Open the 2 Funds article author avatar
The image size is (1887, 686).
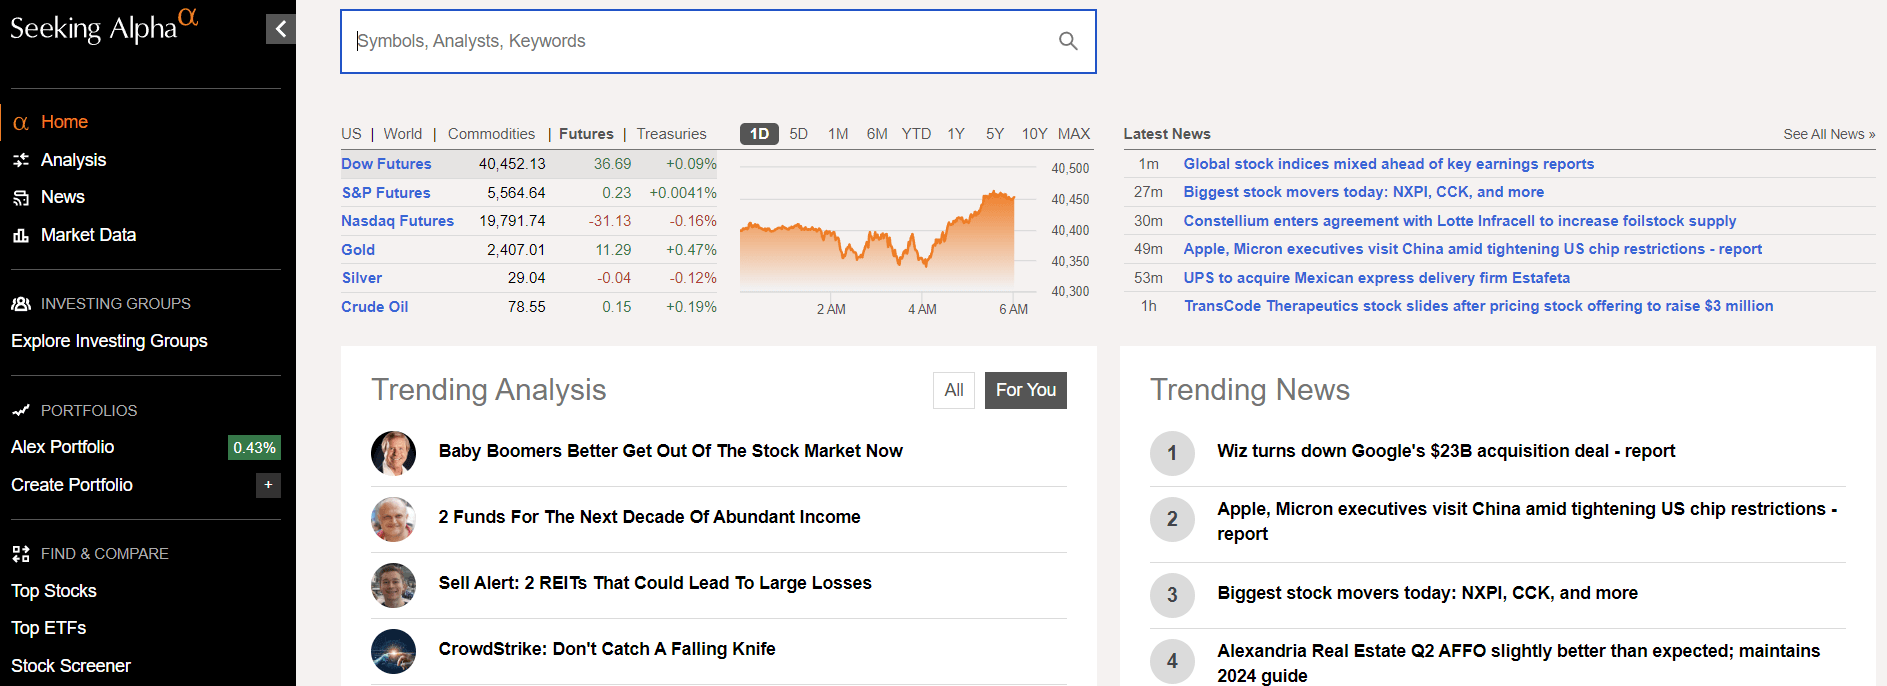click(393, 519)
